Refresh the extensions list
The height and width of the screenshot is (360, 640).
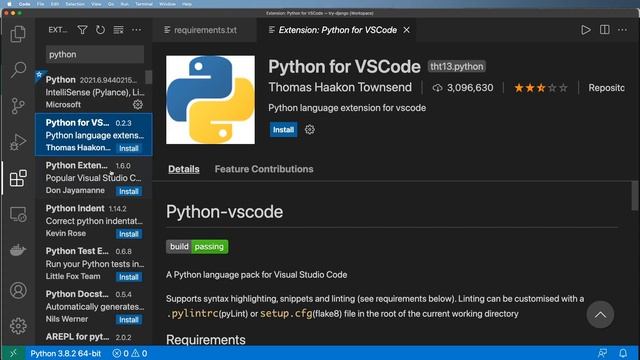100,30
